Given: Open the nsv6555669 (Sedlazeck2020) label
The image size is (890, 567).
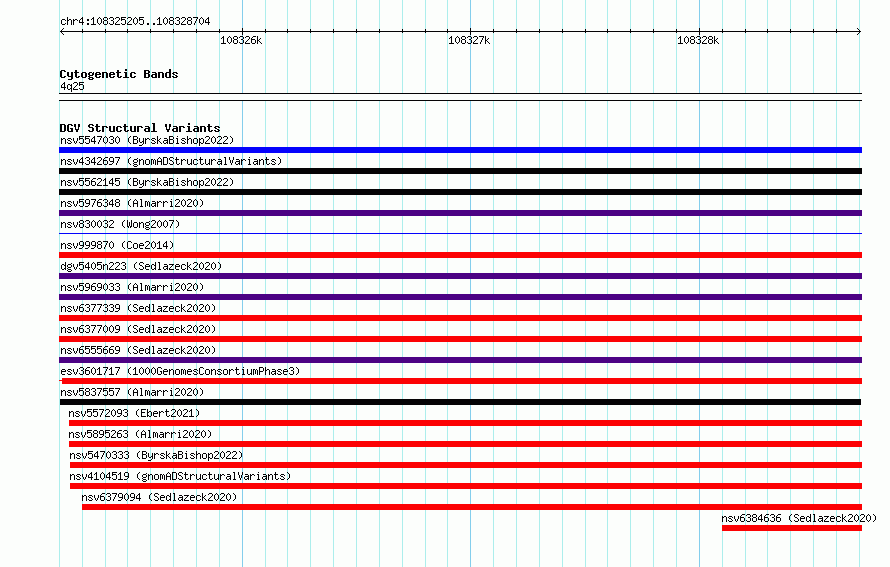Looking at the screenshot, I should (138, 350).
